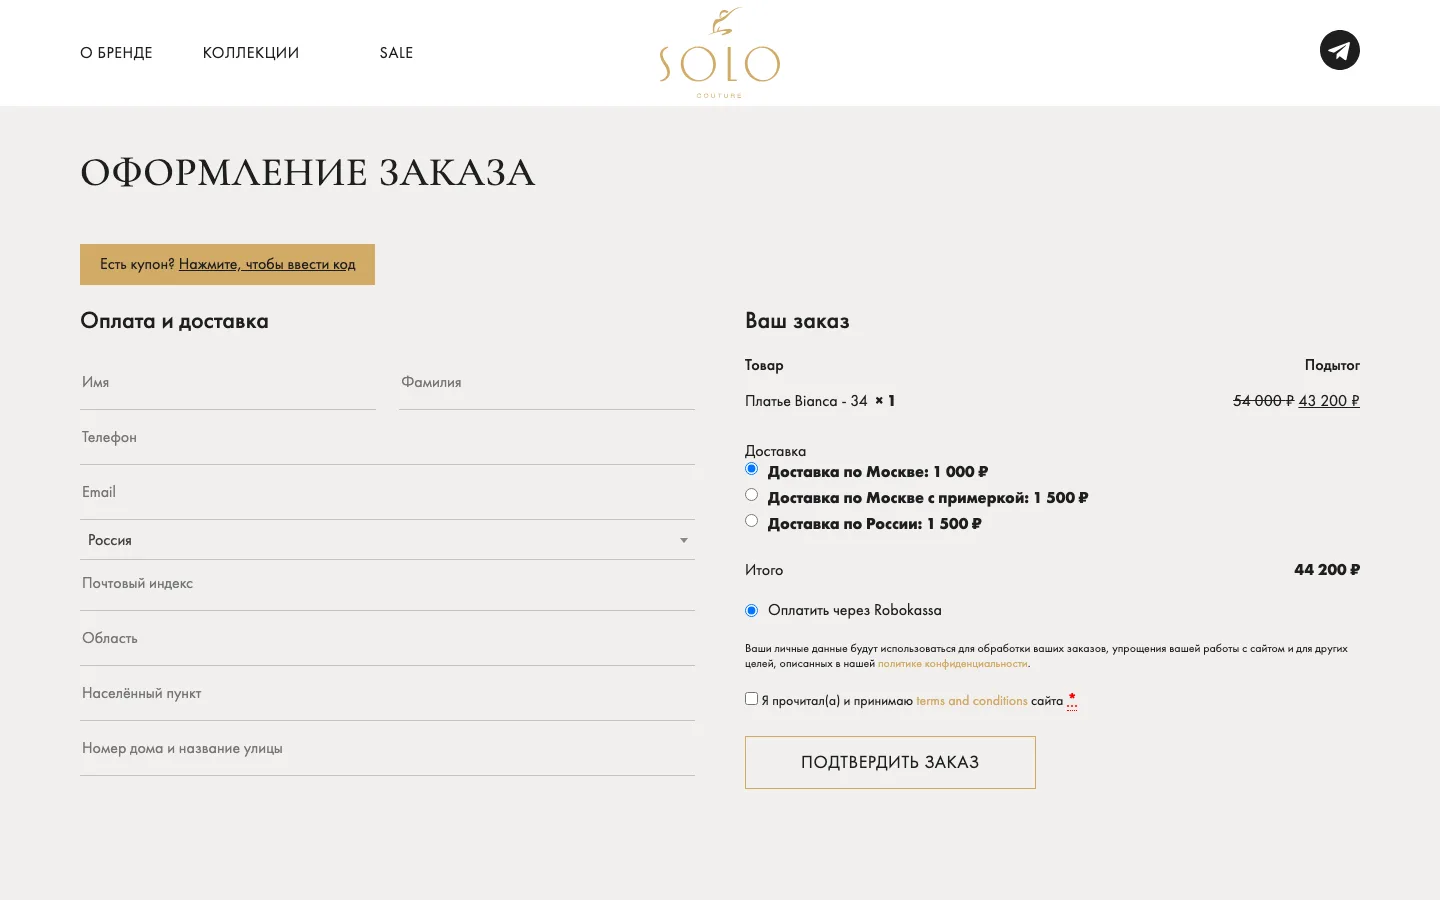Choose Доставка по Москве с примеркой
This screenshot has width=1440, height=900.
tap(751, 495)
